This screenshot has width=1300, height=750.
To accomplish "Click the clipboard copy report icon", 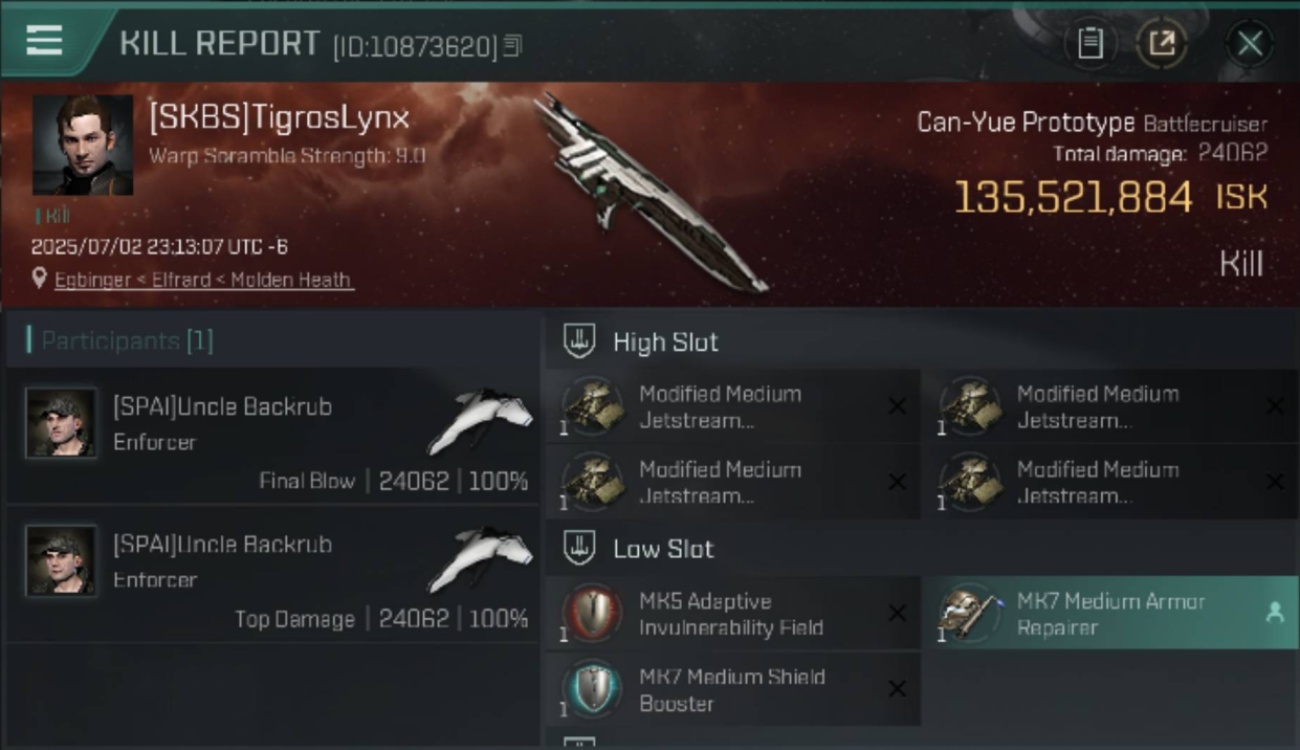I will pos(1090,43).
